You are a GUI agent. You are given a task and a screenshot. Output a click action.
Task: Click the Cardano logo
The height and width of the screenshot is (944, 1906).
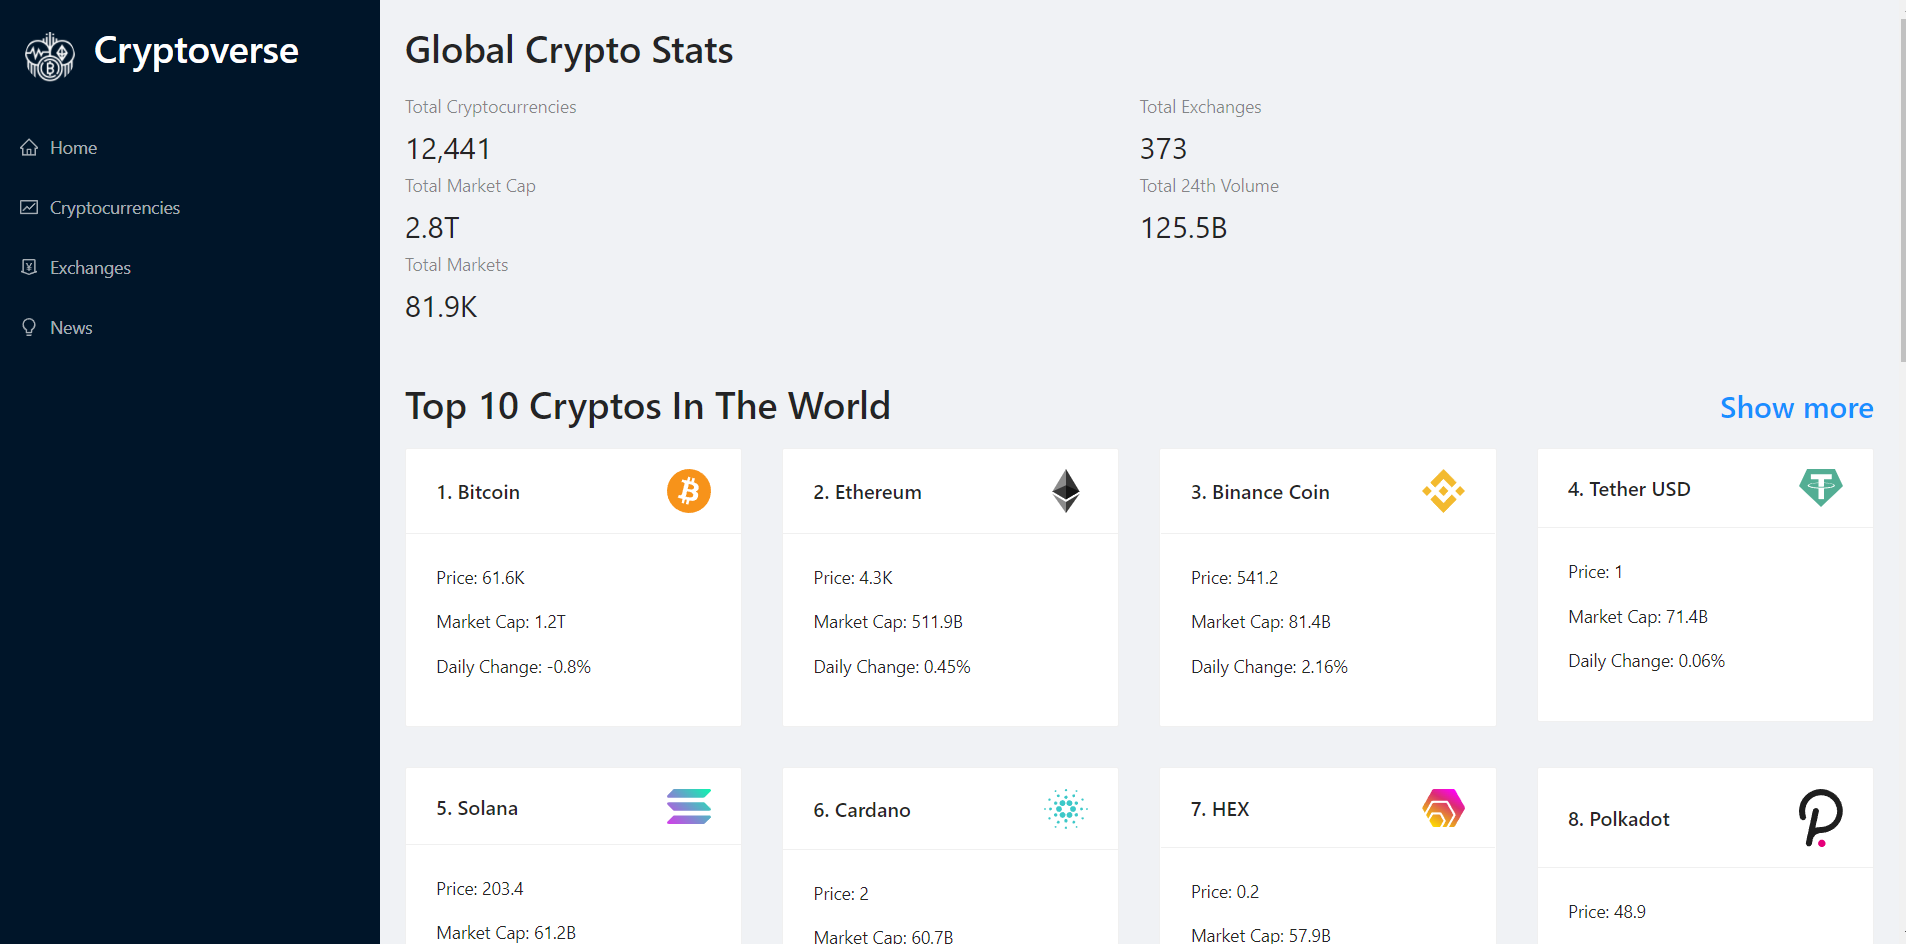(1066, 809)
